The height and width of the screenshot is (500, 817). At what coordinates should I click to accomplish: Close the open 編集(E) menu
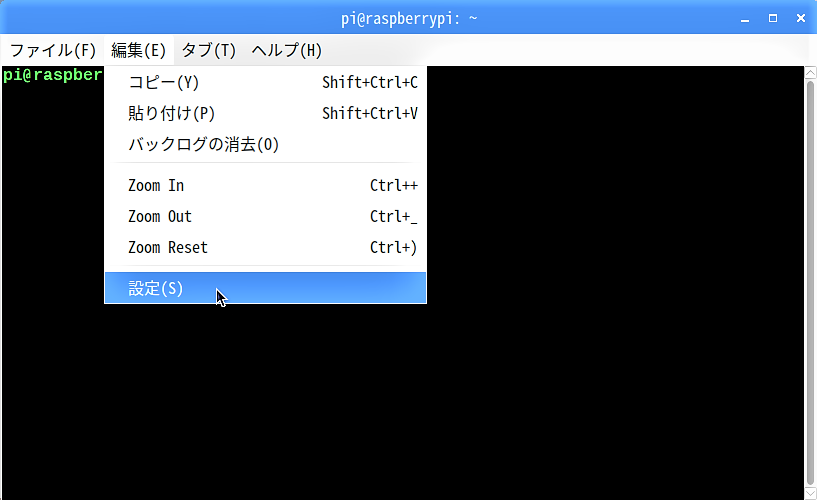pos(139,51)
